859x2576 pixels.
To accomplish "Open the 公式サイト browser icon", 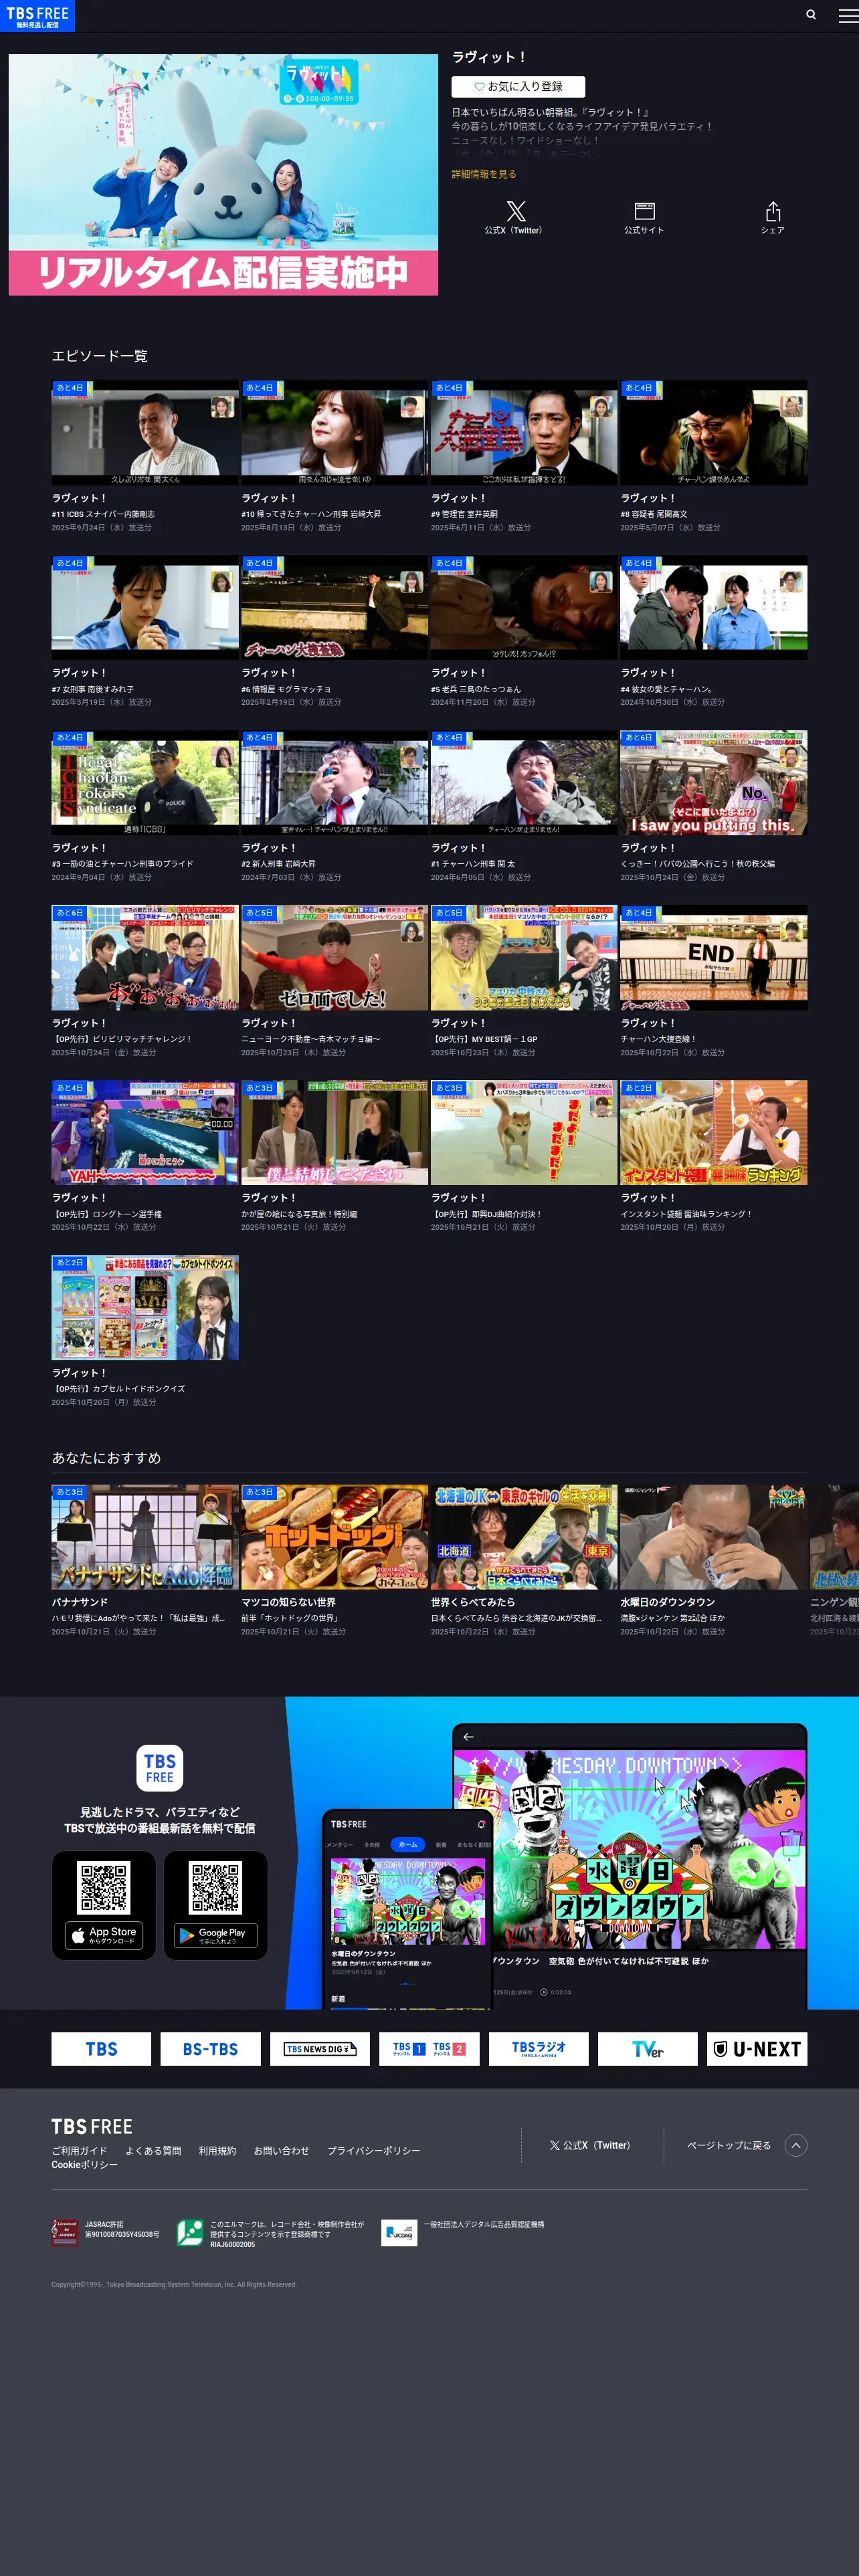I will click(x=644, y=217).
